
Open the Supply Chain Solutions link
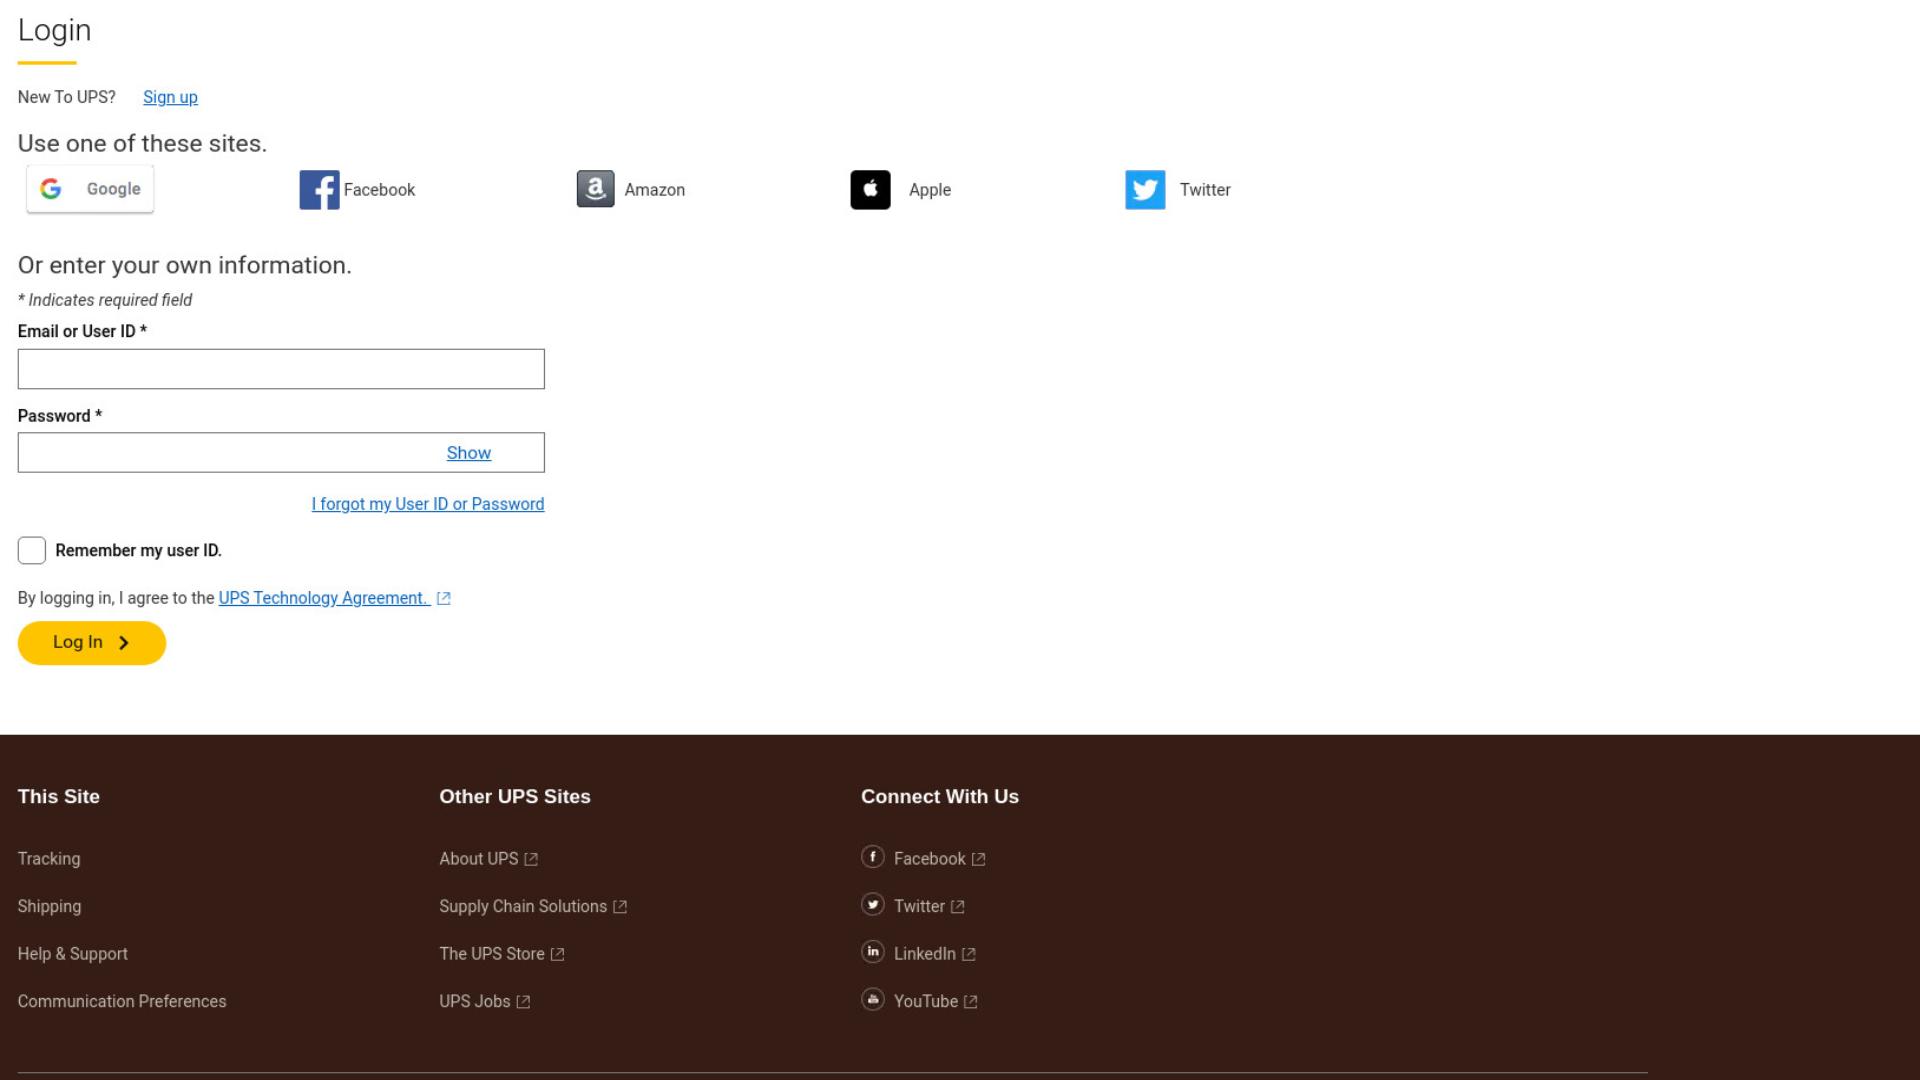(x=523, y=906)
